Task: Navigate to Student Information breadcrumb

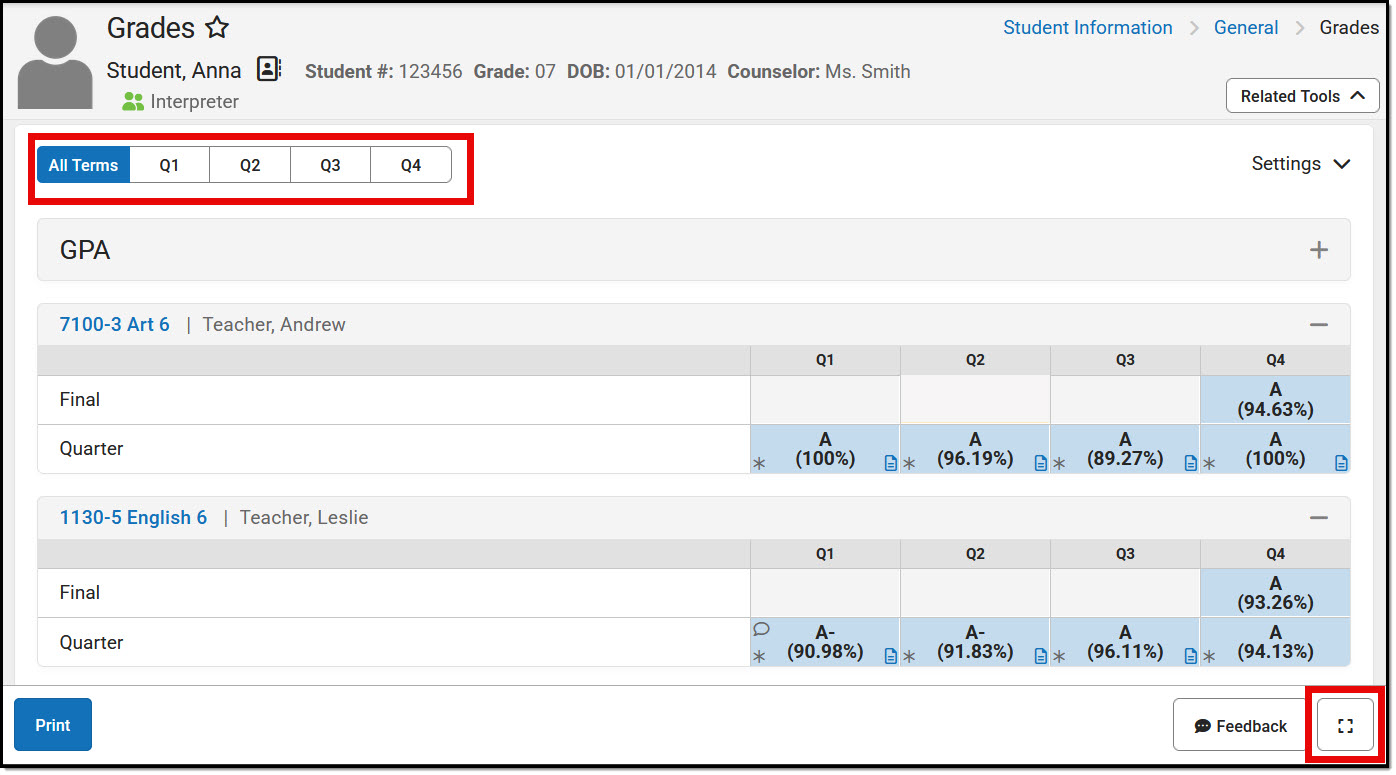Action: pyautogui.click(x=1087, y=27)
